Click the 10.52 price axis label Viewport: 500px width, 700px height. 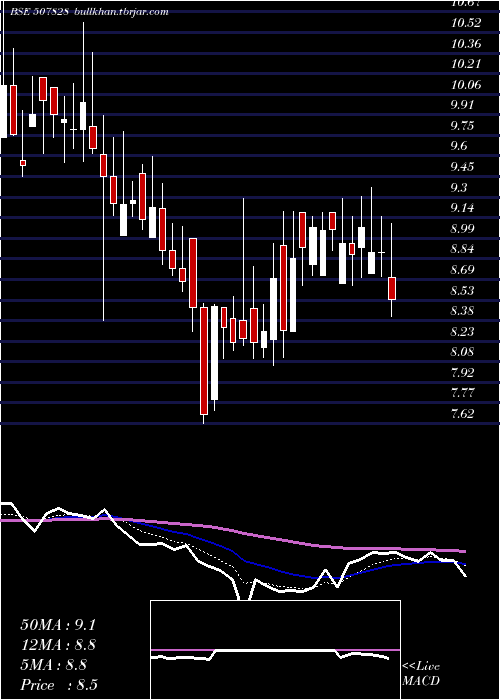point(466,23)
